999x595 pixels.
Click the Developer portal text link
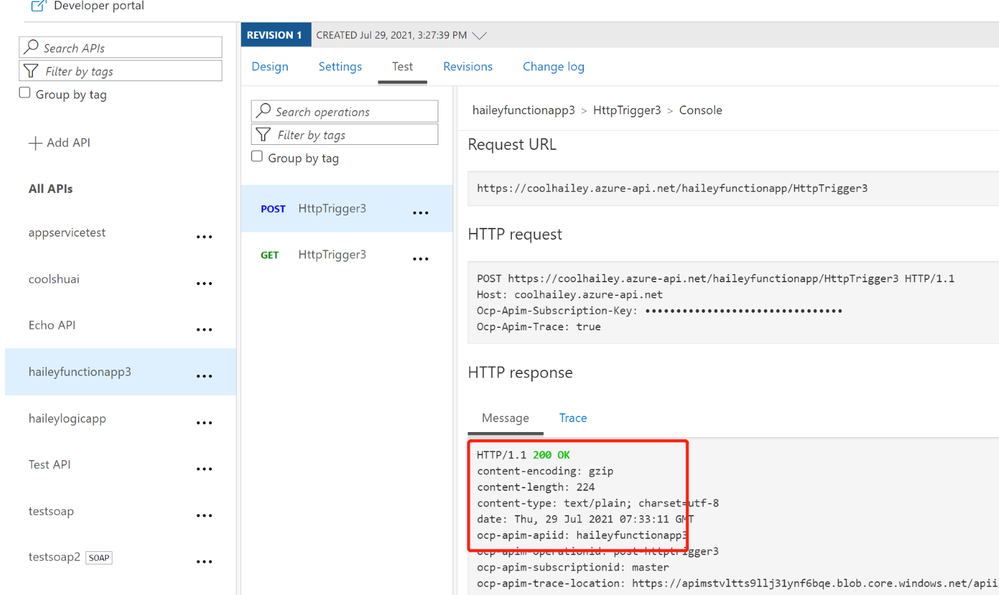pyautogui.click(x=99, y=6)
